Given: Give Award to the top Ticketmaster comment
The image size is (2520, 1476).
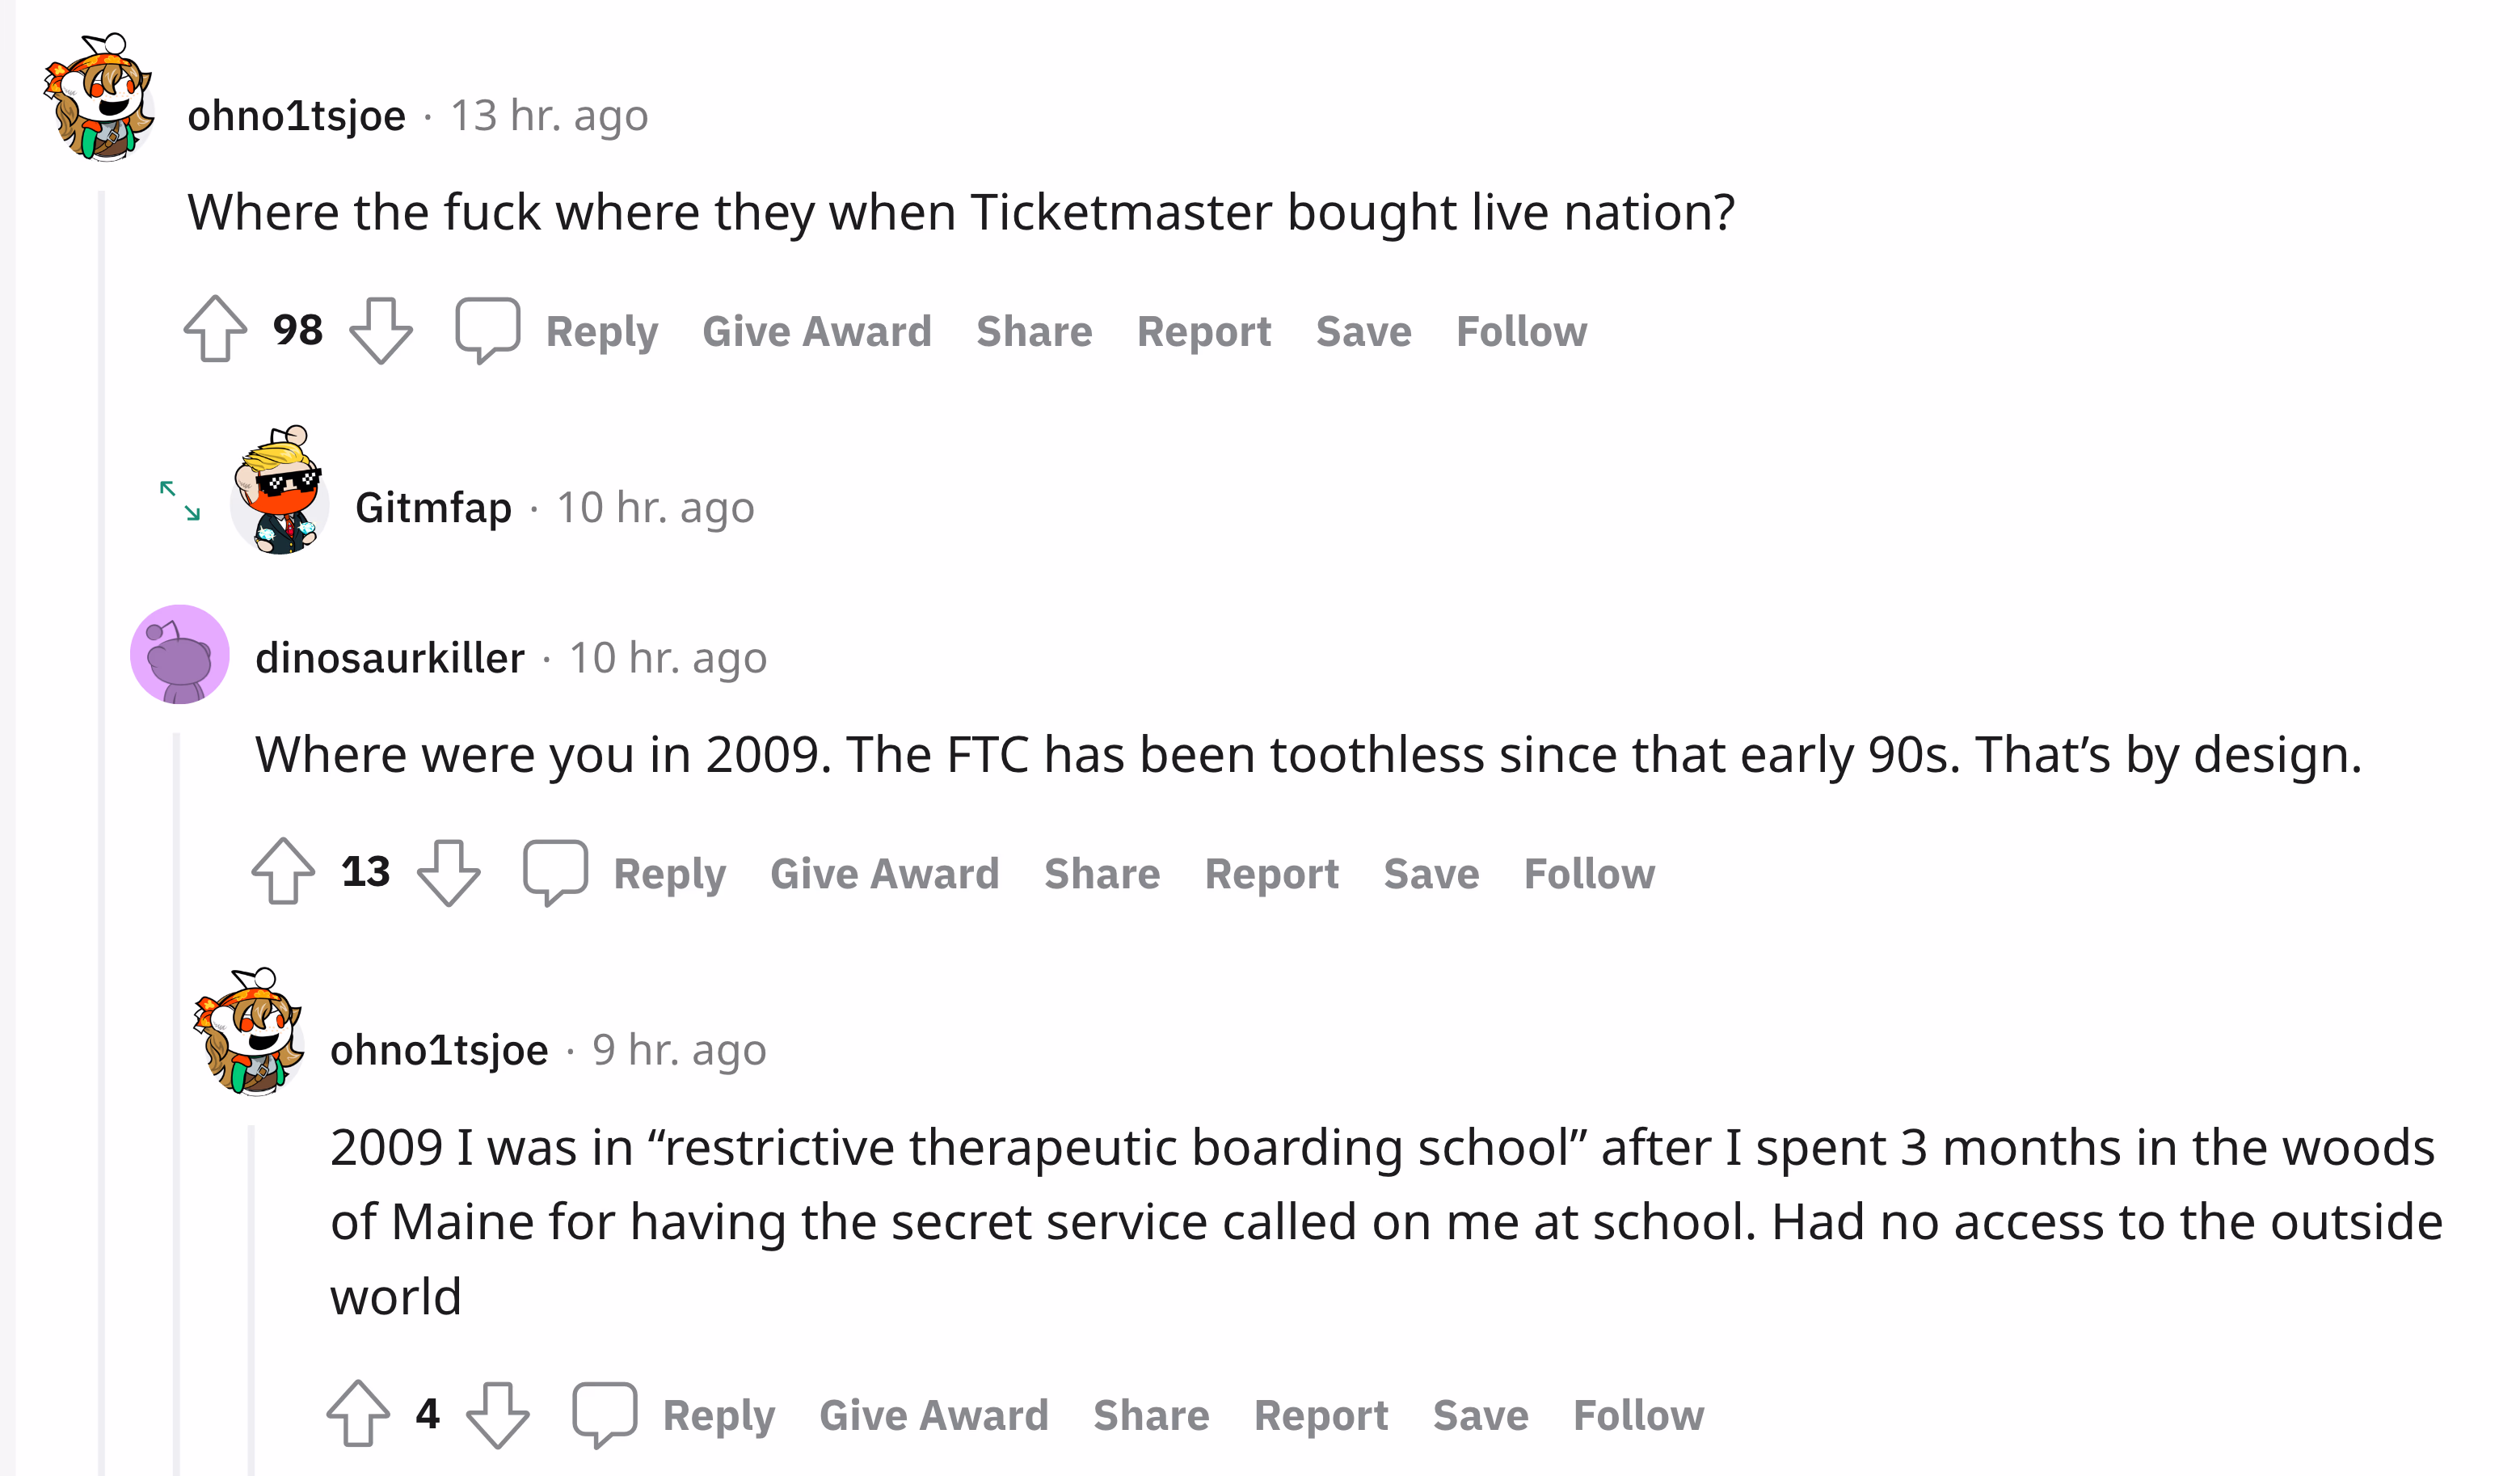Looking at the screenshot, I should [816, 331].
